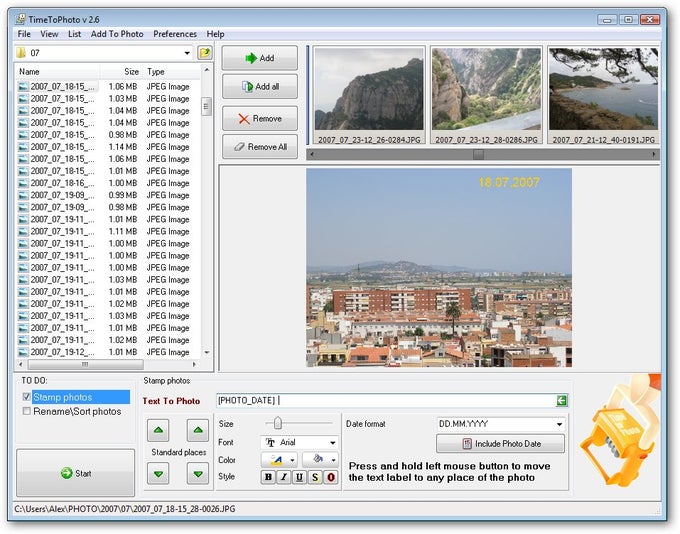Click the Include Photo Date button
The height and width of the screenshot is (534, 680).
point(501,444)
